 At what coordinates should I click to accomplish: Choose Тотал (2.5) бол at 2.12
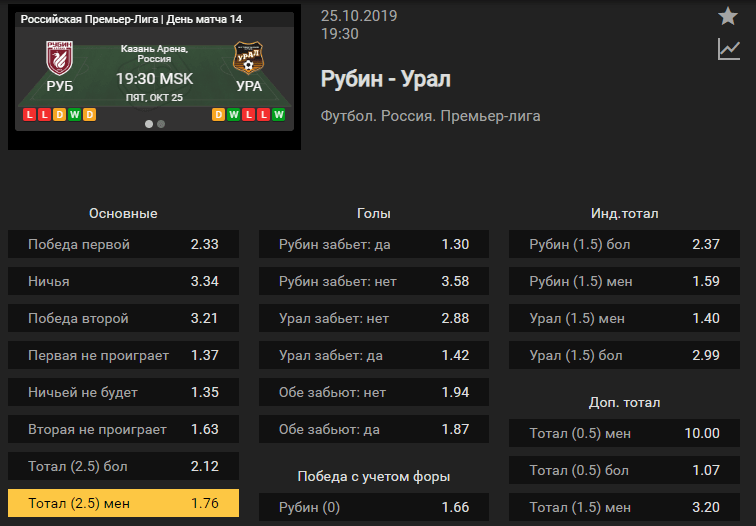[x=123, y=466]
